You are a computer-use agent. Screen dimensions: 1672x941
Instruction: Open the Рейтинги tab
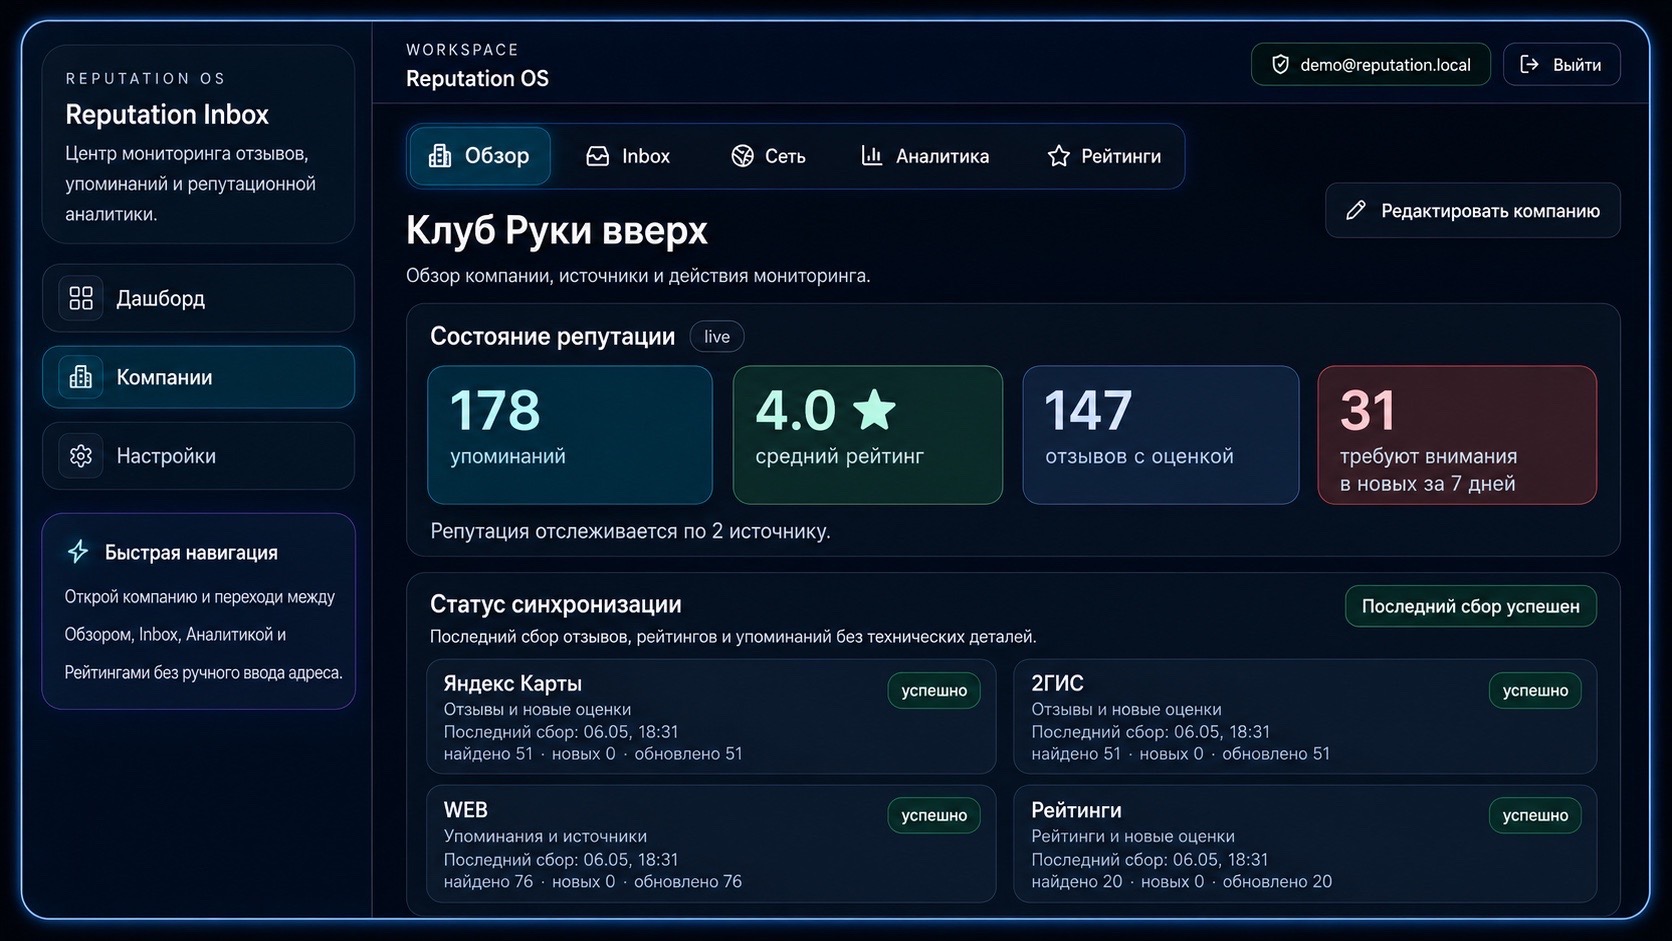pyautogui.click(x=1104, y=156)
